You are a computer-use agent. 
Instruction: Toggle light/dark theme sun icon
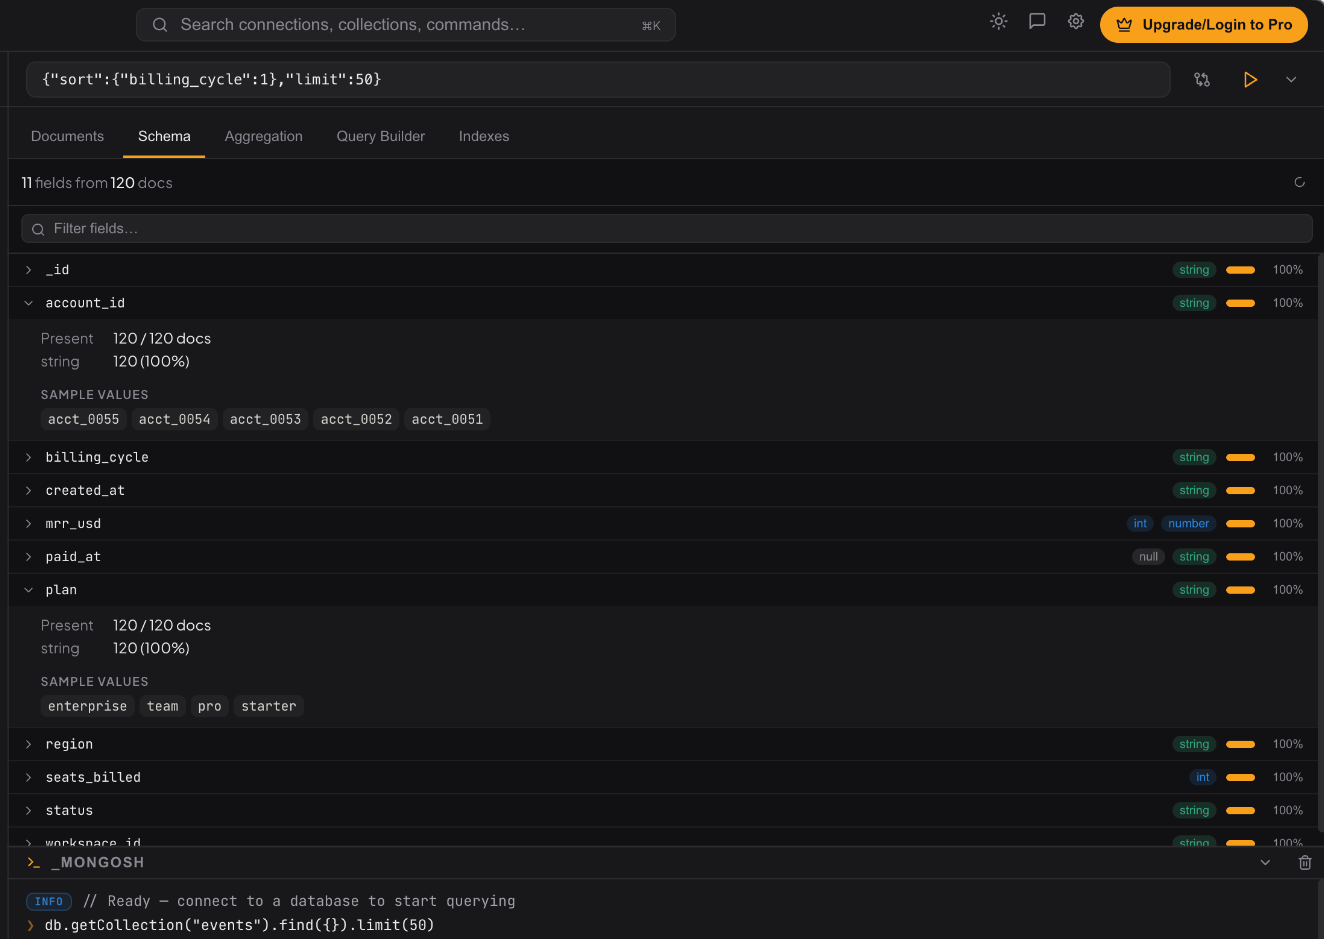point(998,21)
